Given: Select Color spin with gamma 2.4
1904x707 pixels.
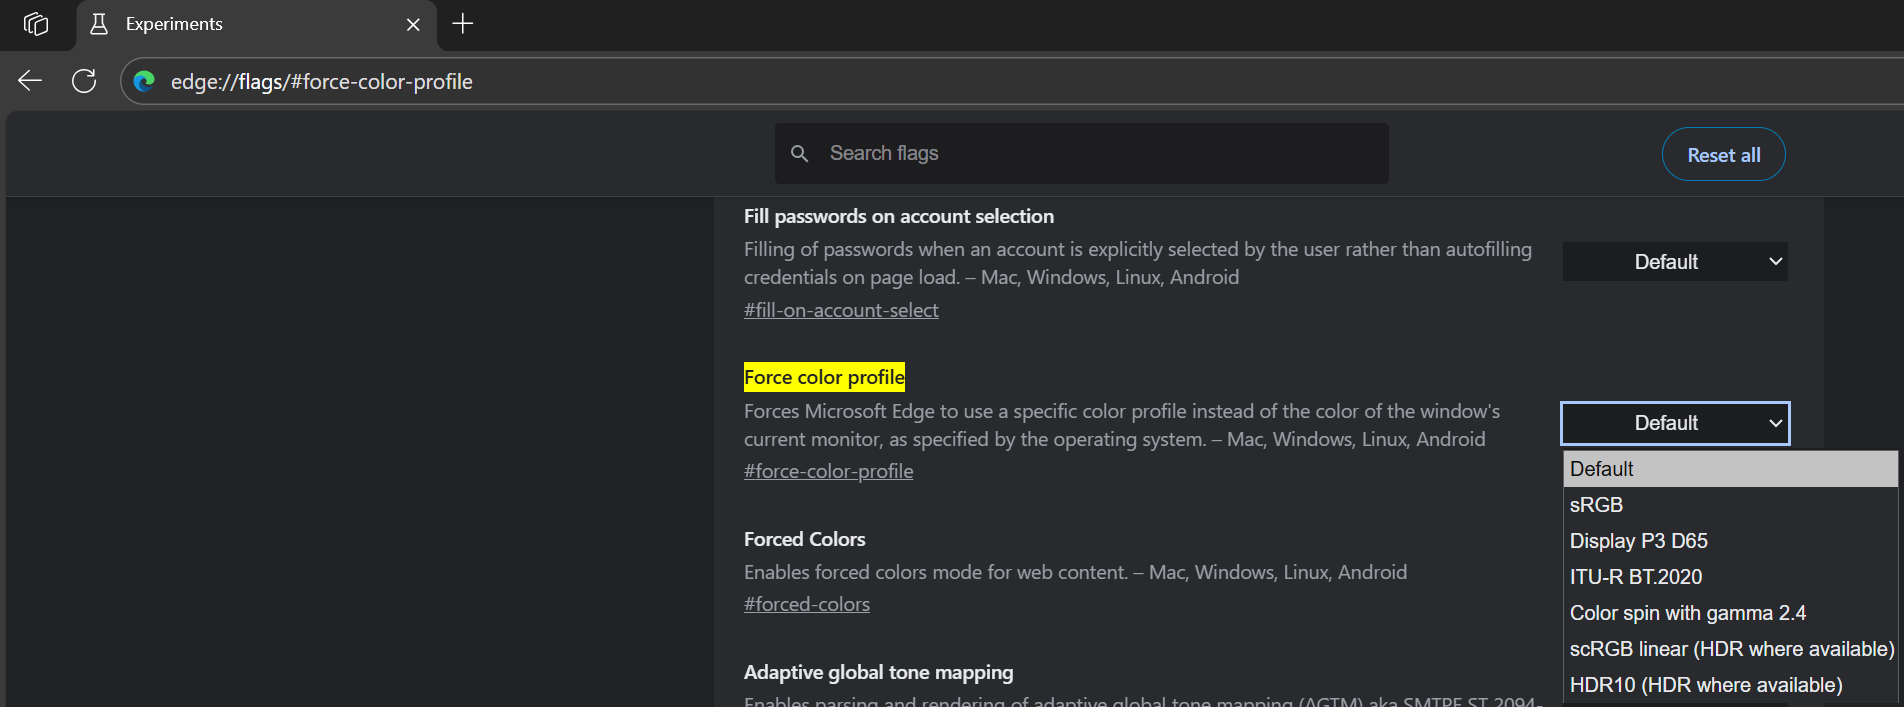Looking at the screenshot, I should (x=1688, y=613).
